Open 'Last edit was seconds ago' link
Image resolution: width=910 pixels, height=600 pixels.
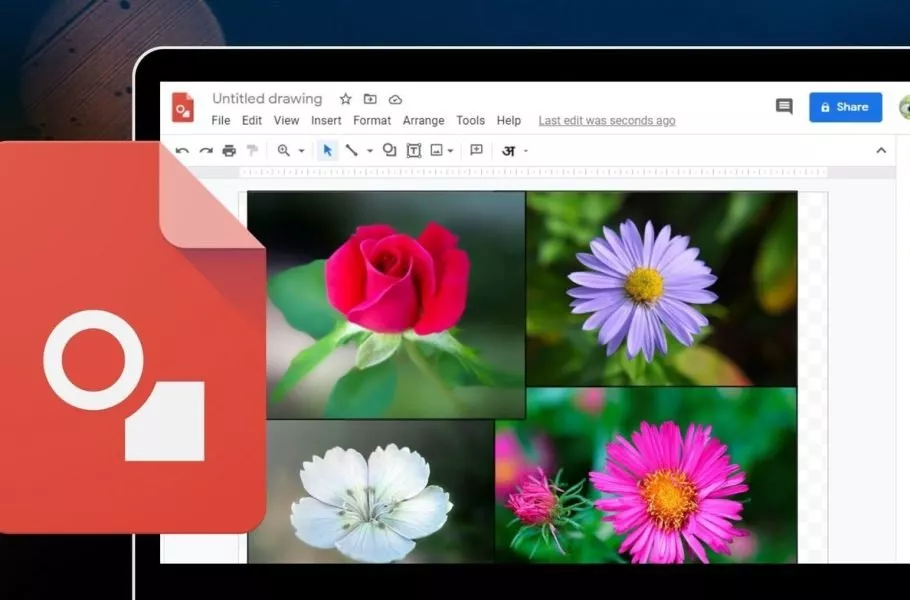[x=606, y=120]
